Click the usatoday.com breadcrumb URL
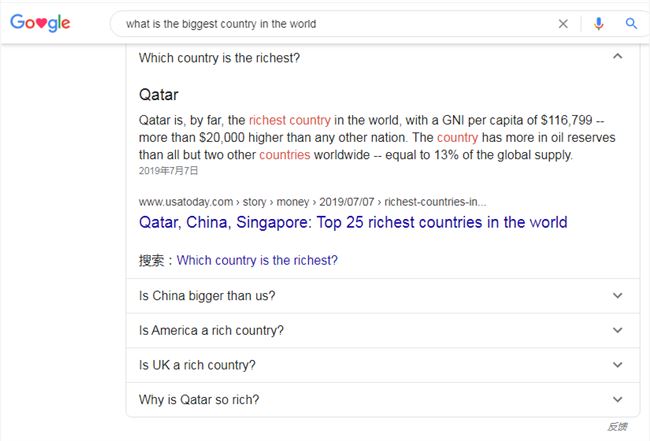This screenshot has height=441, width=650. (x=313, y=202)
